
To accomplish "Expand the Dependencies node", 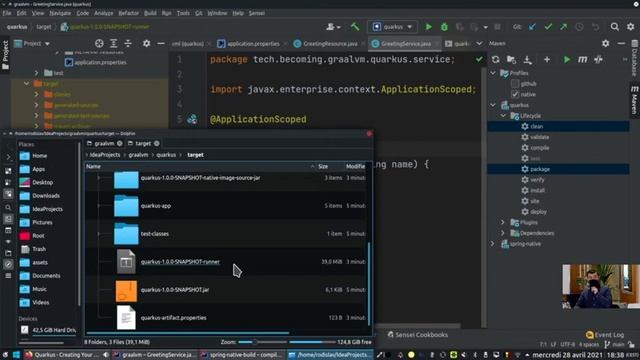I will pyautogui.click(x=503, y=233).
